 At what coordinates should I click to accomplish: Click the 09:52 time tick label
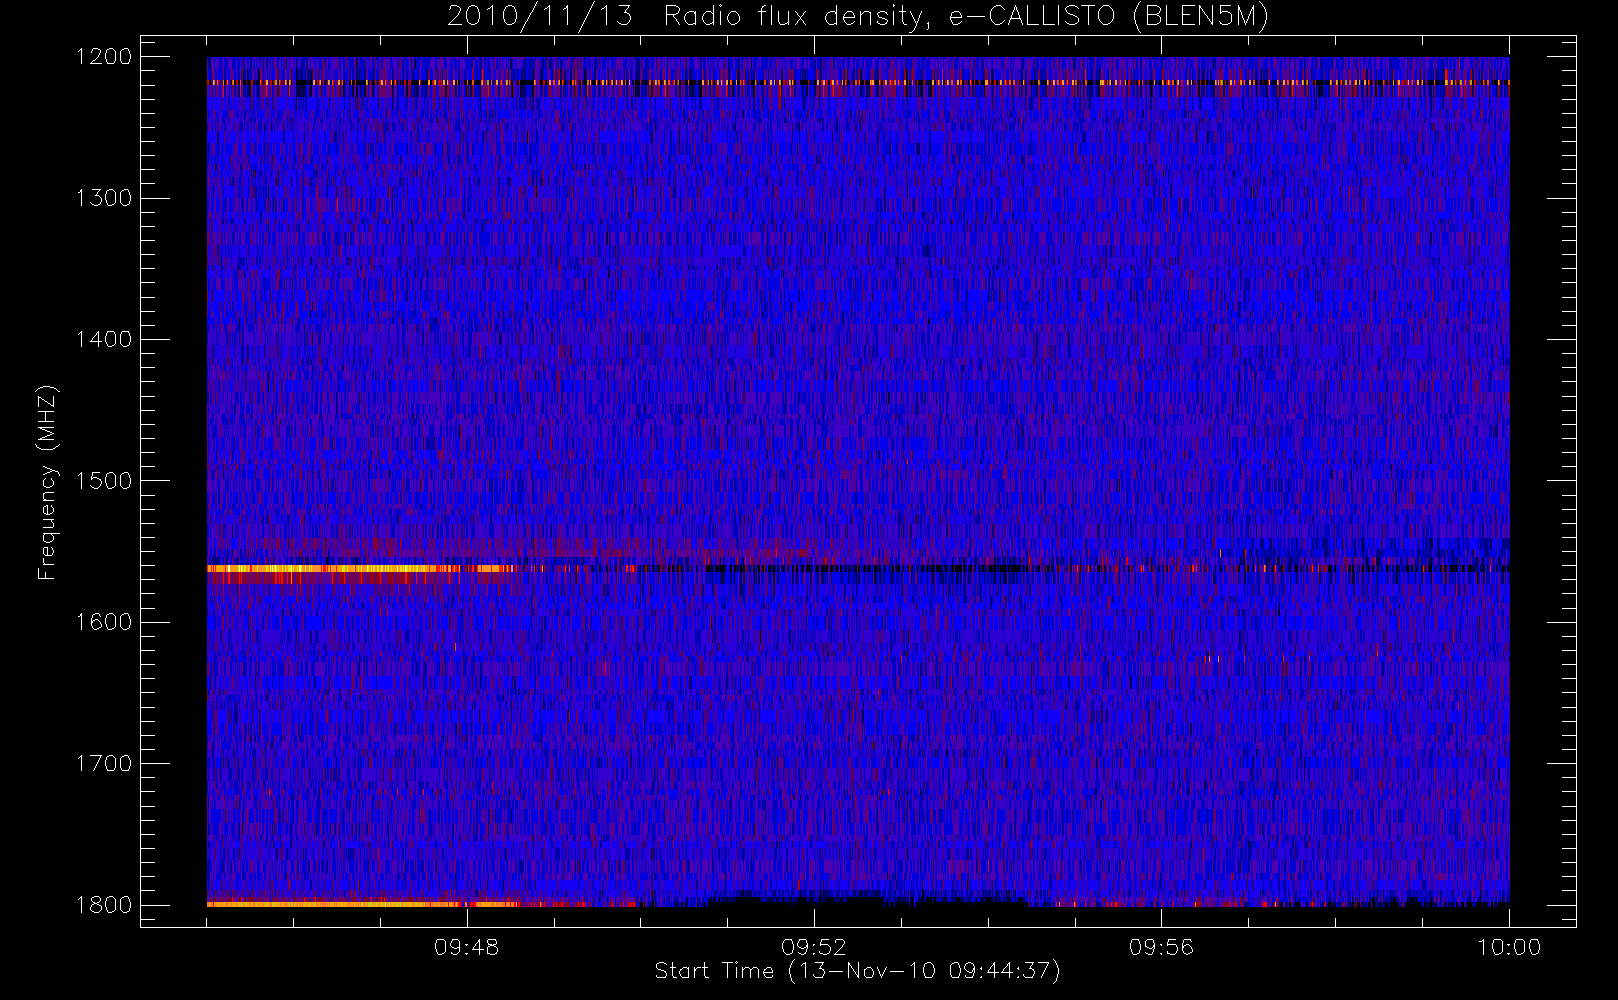click(x=814, y=947)
